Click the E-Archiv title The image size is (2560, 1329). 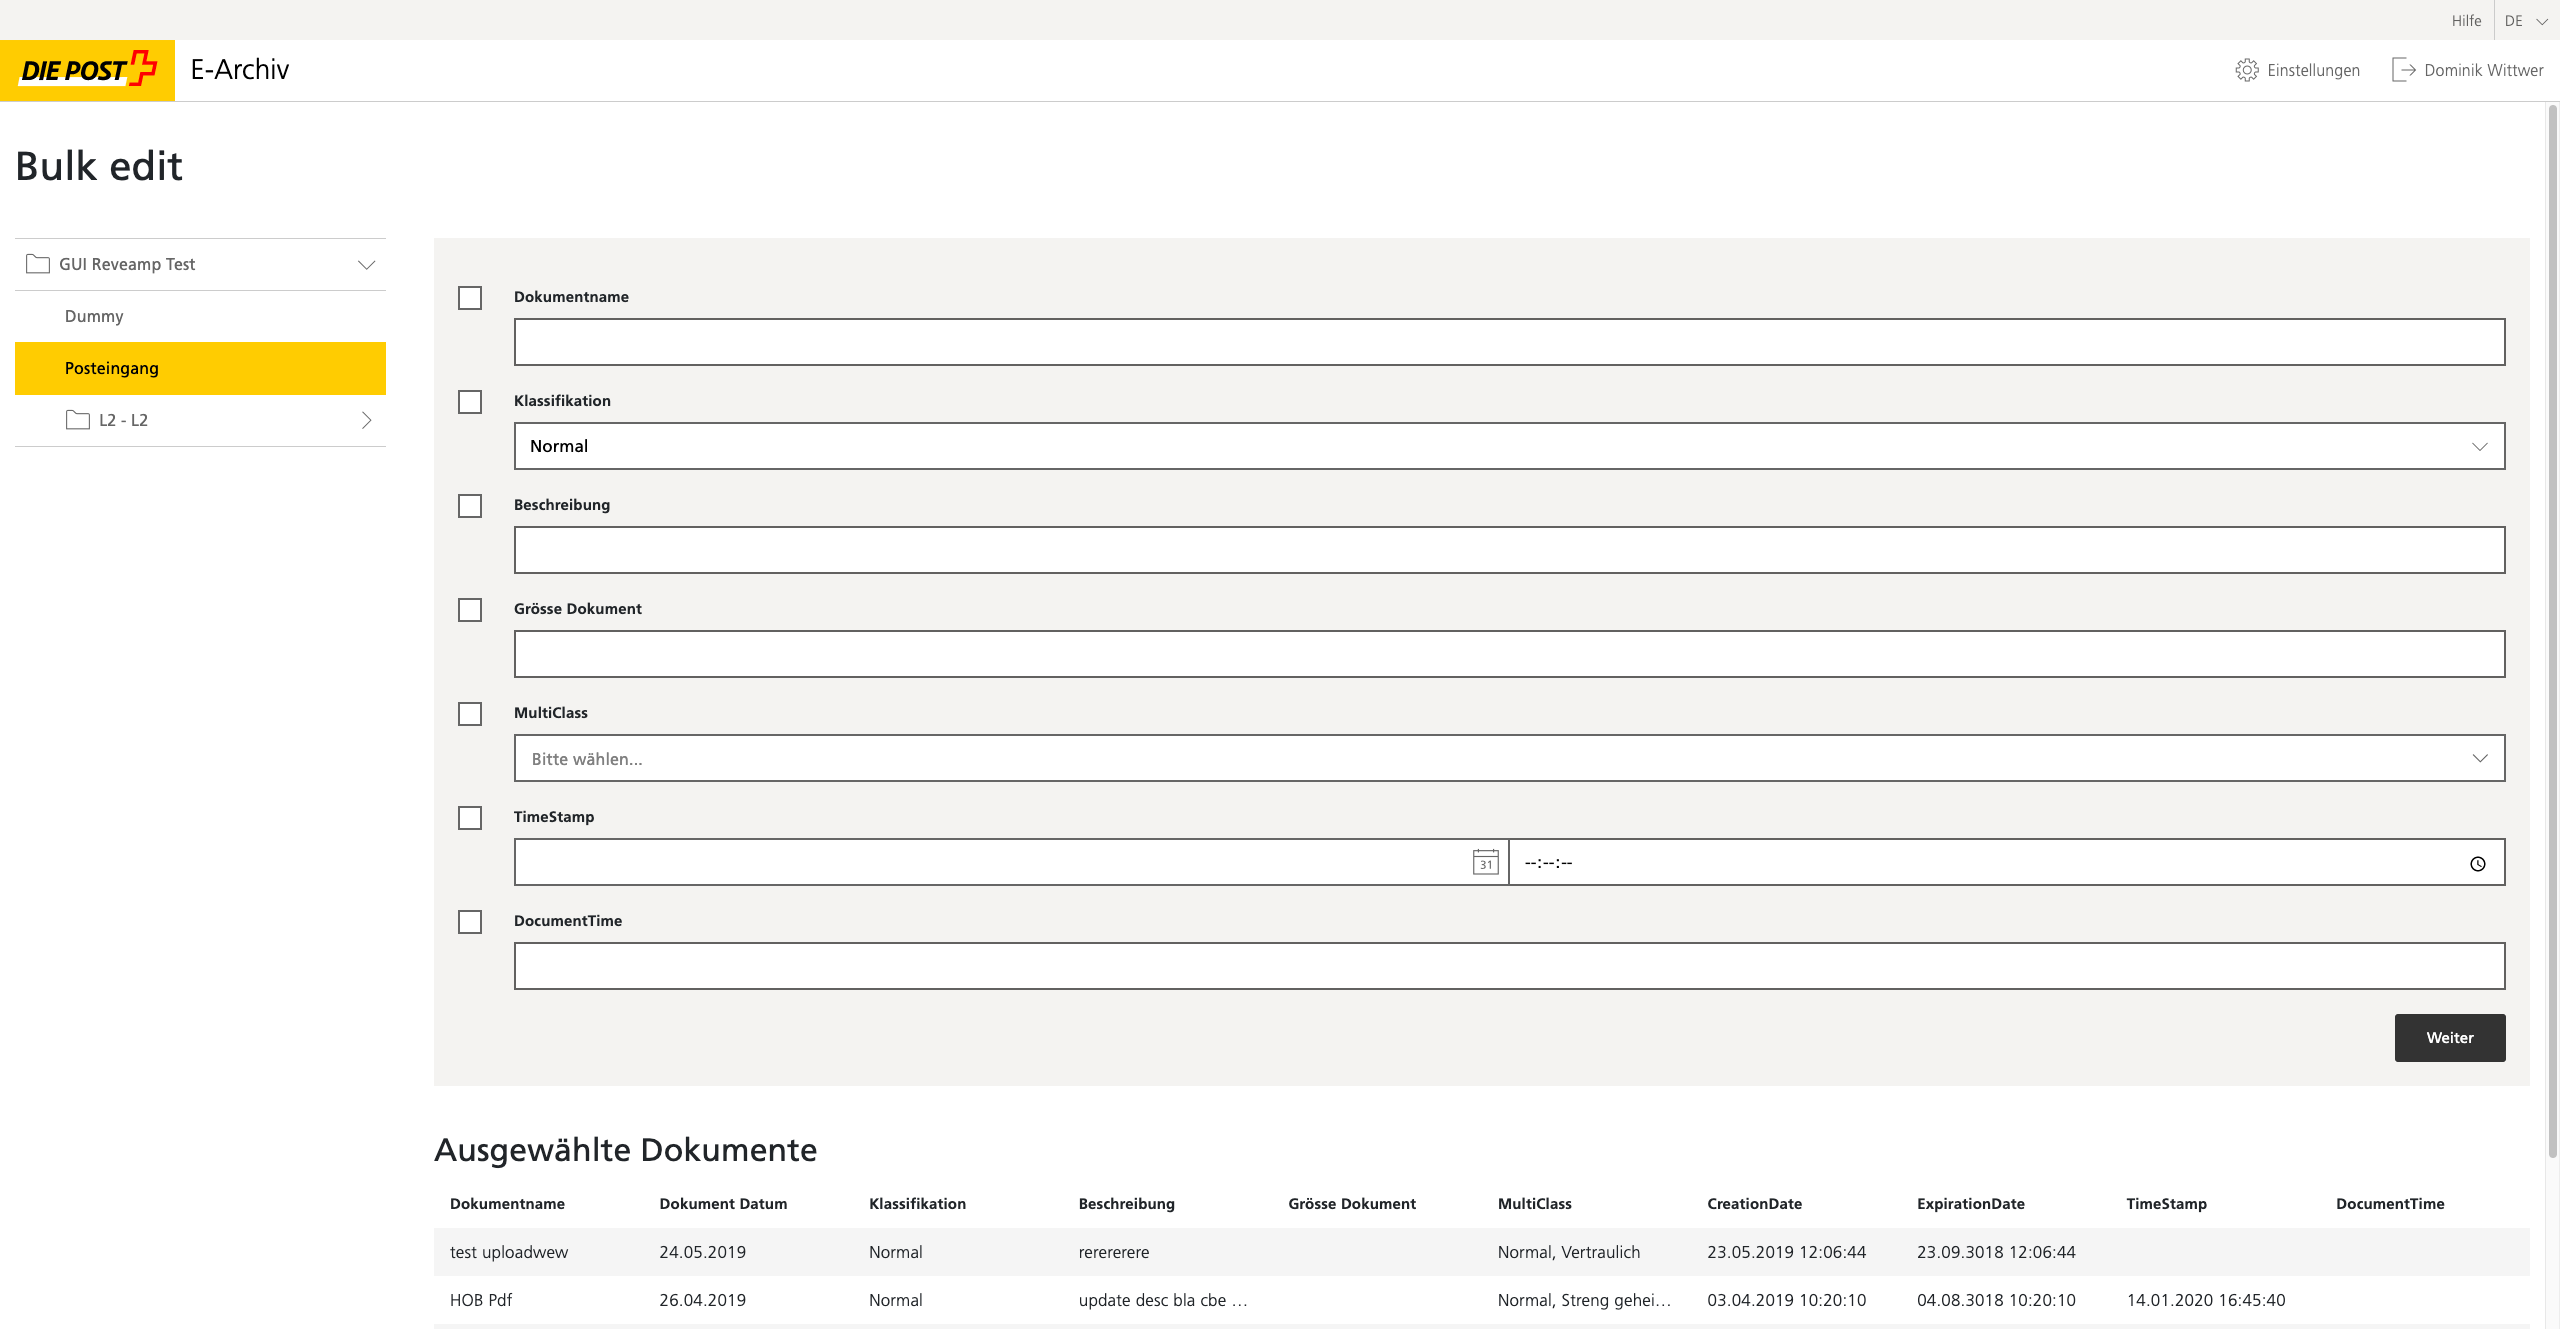click(x=240, y=69)
